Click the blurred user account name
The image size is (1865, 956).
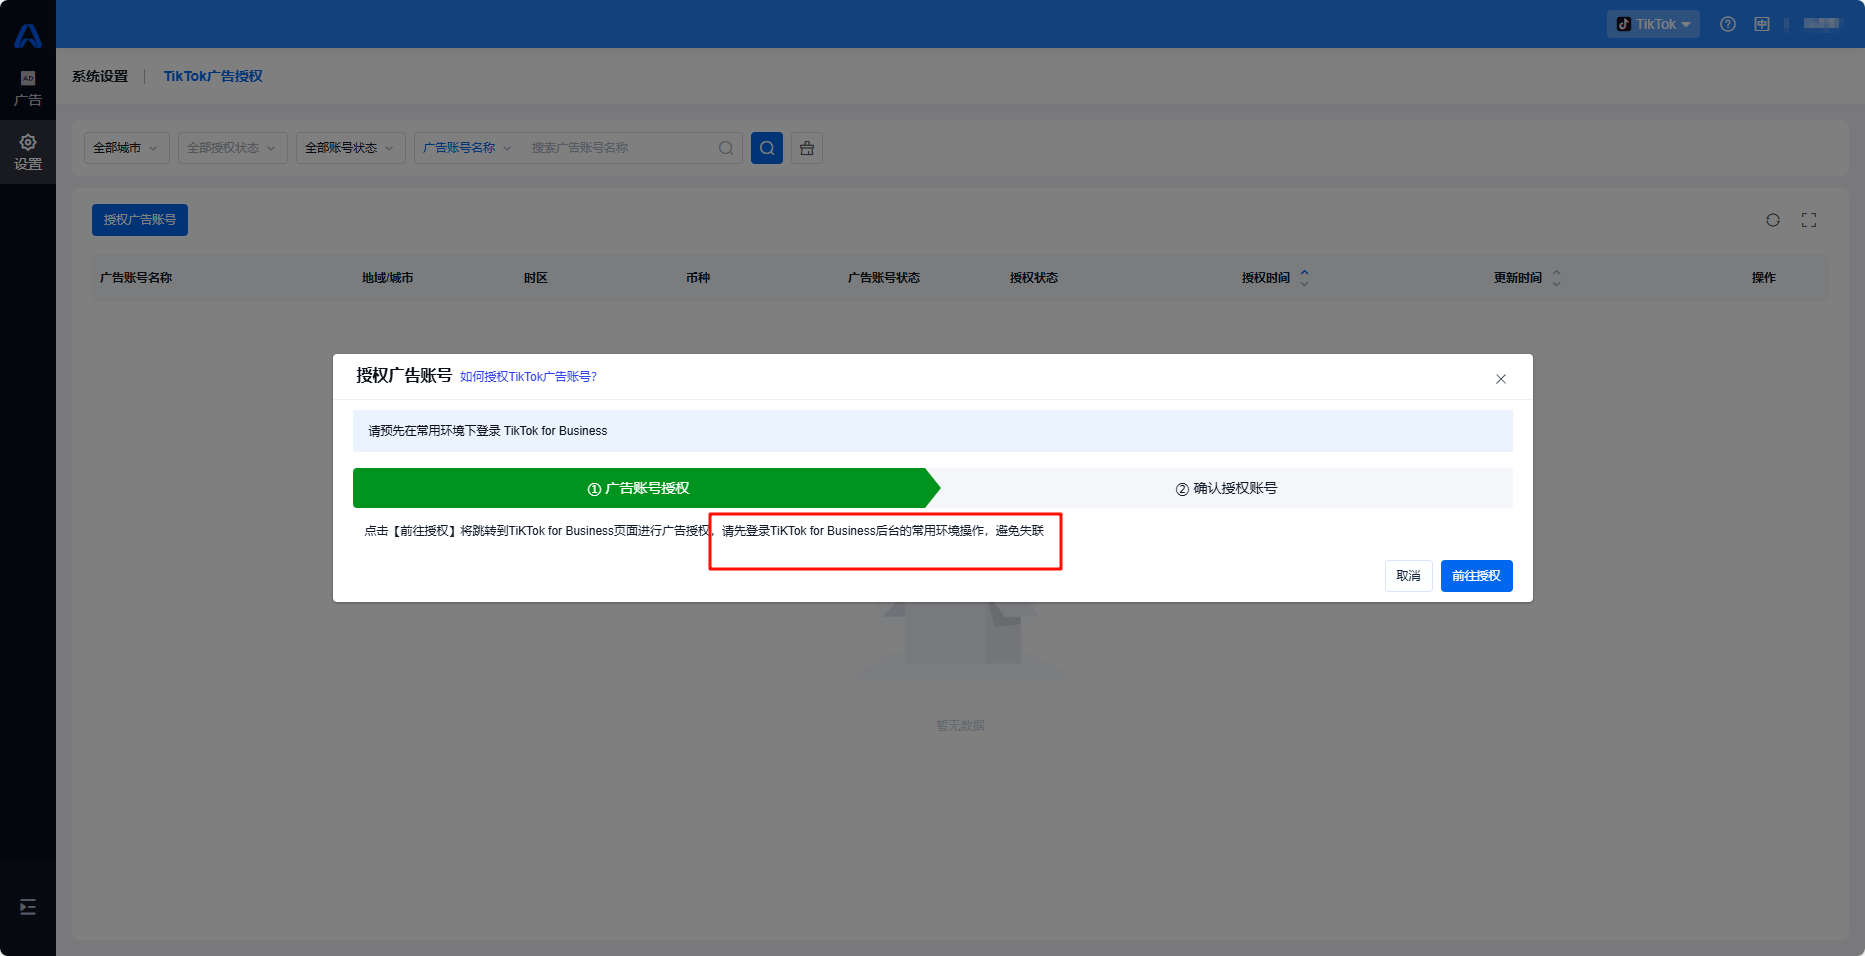coord(1822,23)
